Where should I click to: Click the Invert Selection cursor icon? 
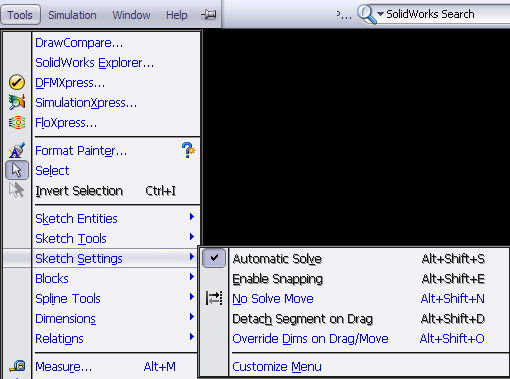click(17, 190)
